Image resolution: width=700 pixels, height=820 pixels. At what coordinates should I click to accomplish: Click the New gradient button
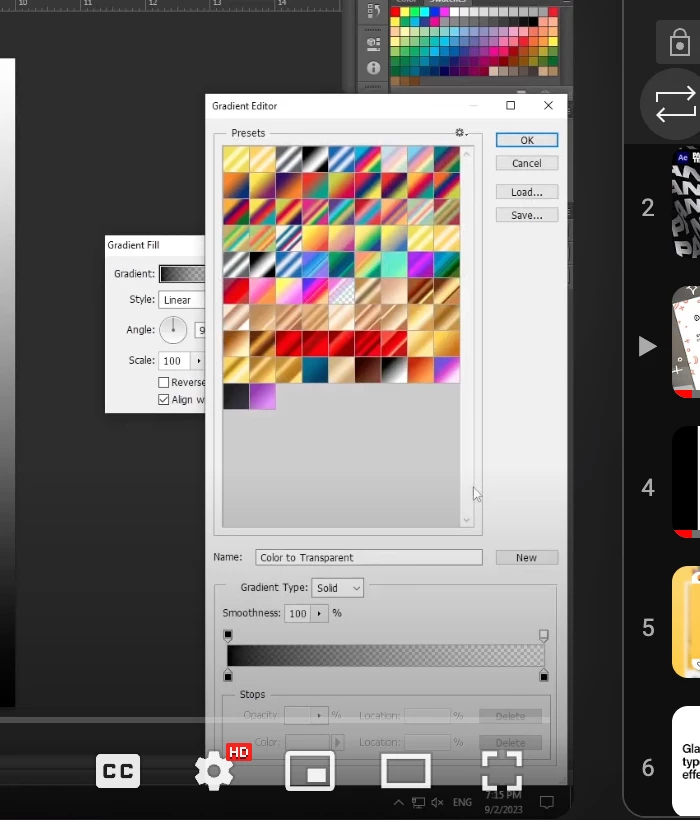point(526,557)
